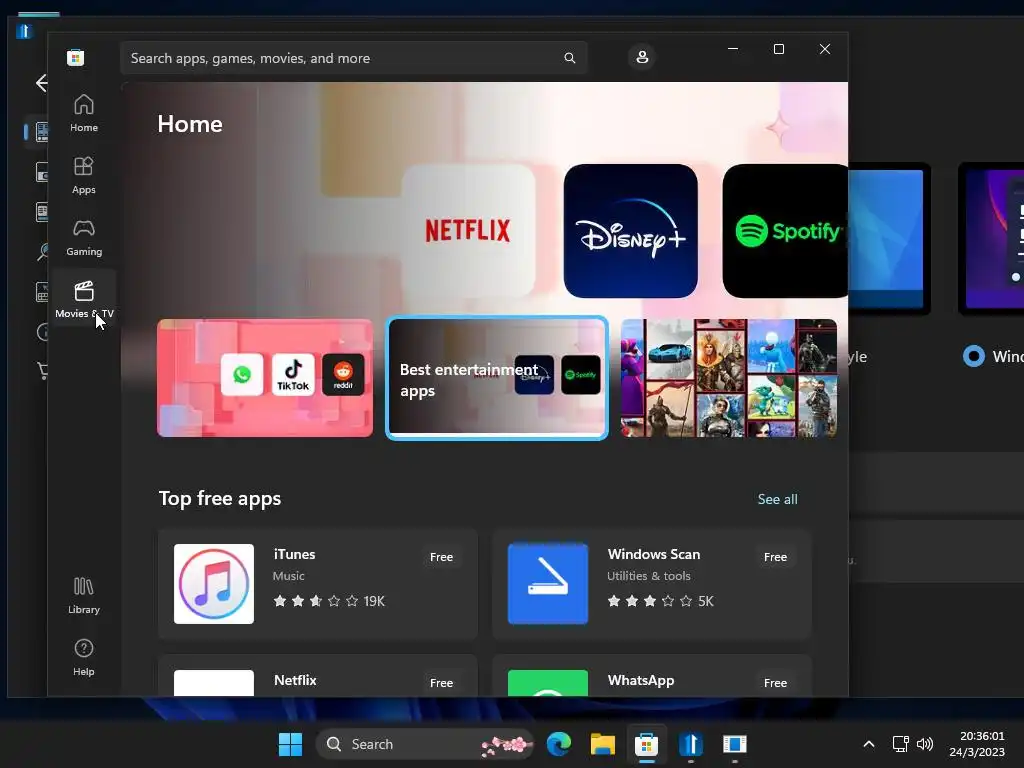Open the Library in Store sidebar
The width and height of the screenshot is (1024, 768).
click(84, 595)
